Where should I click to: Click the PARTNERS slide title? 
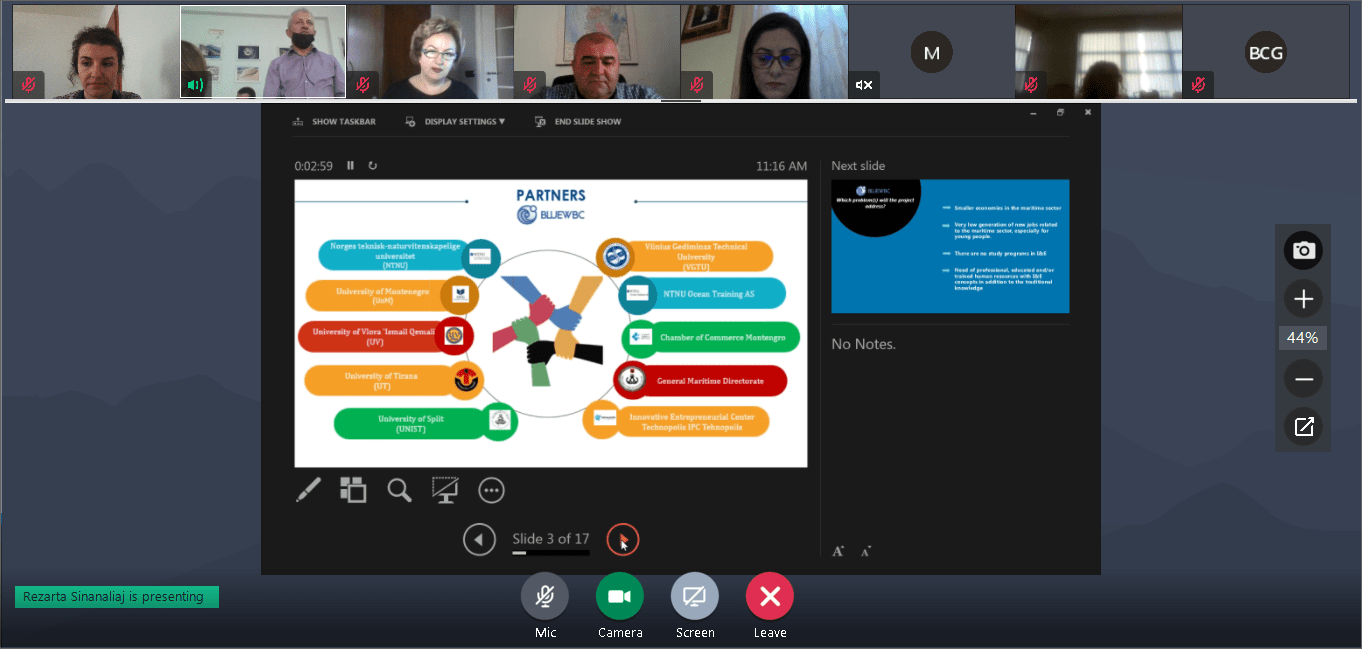[x=551, y=195]
